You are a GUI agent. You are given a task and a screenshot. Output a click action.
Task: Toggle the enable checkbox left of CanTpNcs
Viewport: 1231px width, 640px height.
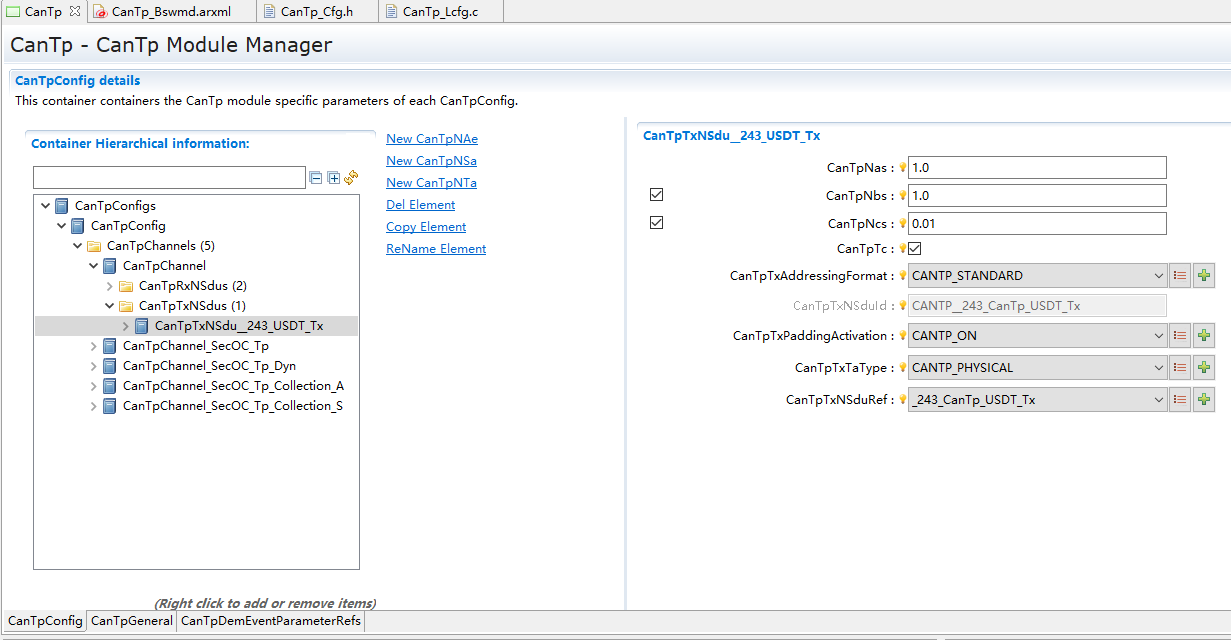click(x=657, y=223)
